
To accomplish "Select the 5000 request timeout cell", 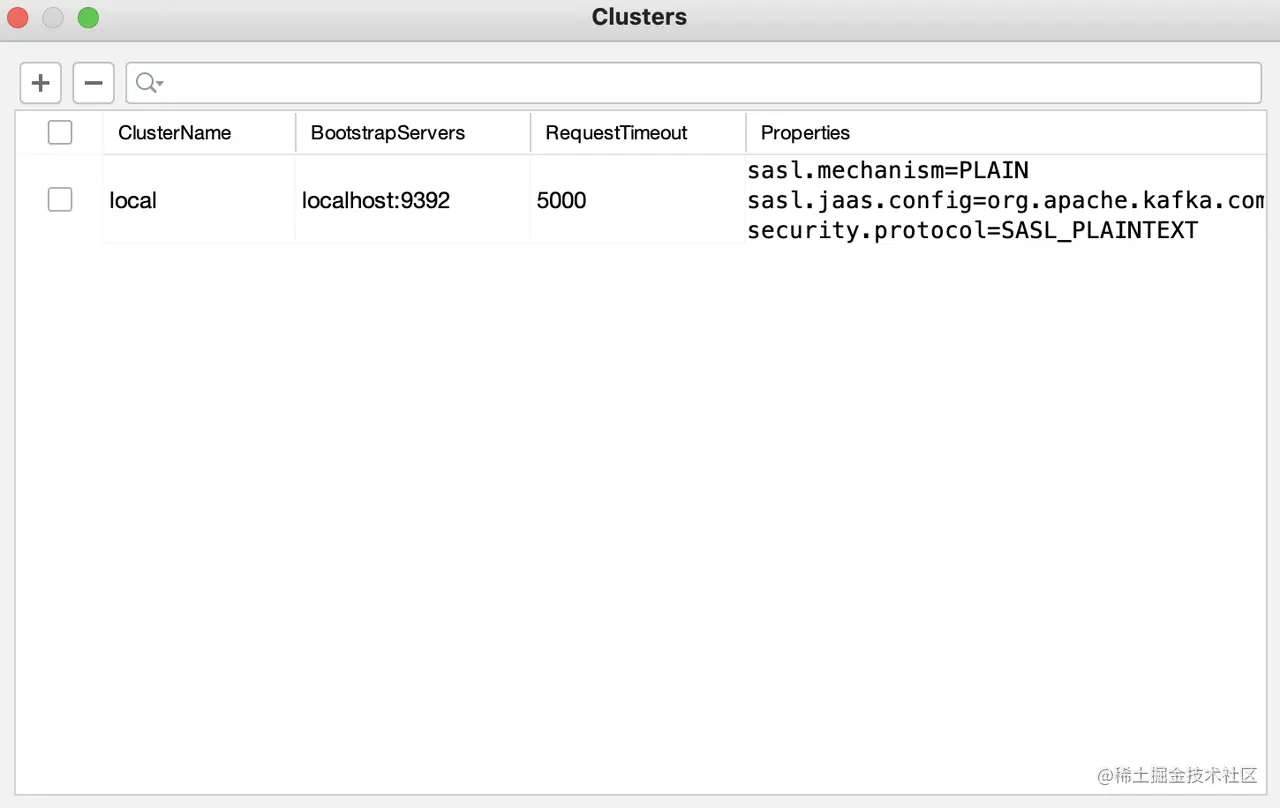I will coord(561,200).
